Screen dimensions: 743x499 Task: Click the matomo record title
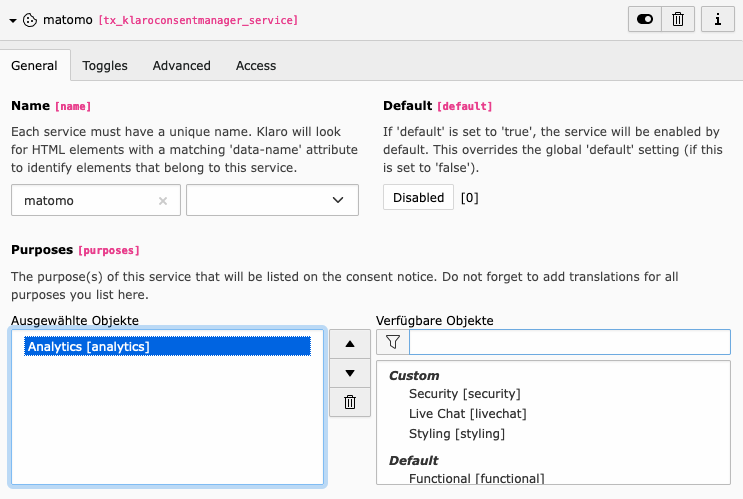click(x=68, y=20)
